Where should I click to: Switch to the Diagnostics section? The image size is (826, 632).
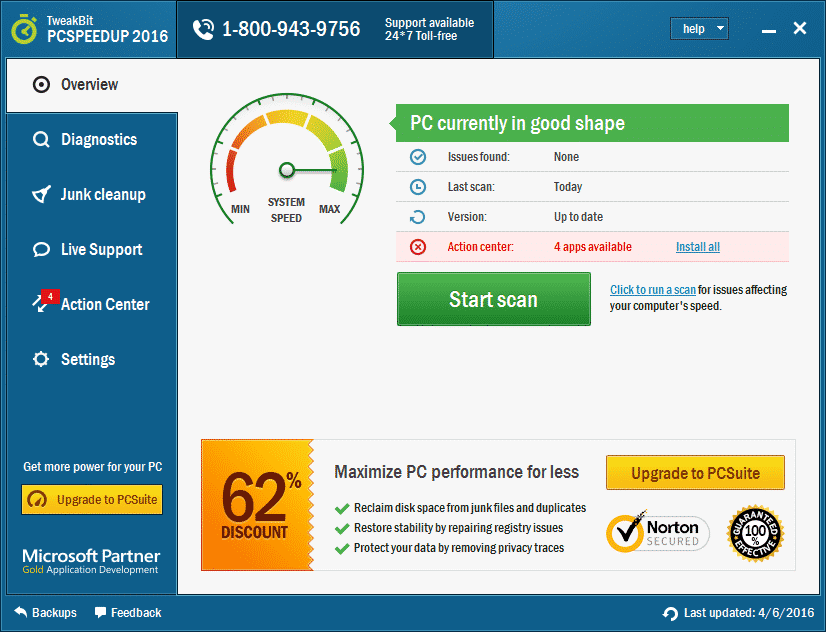[92, 140]
